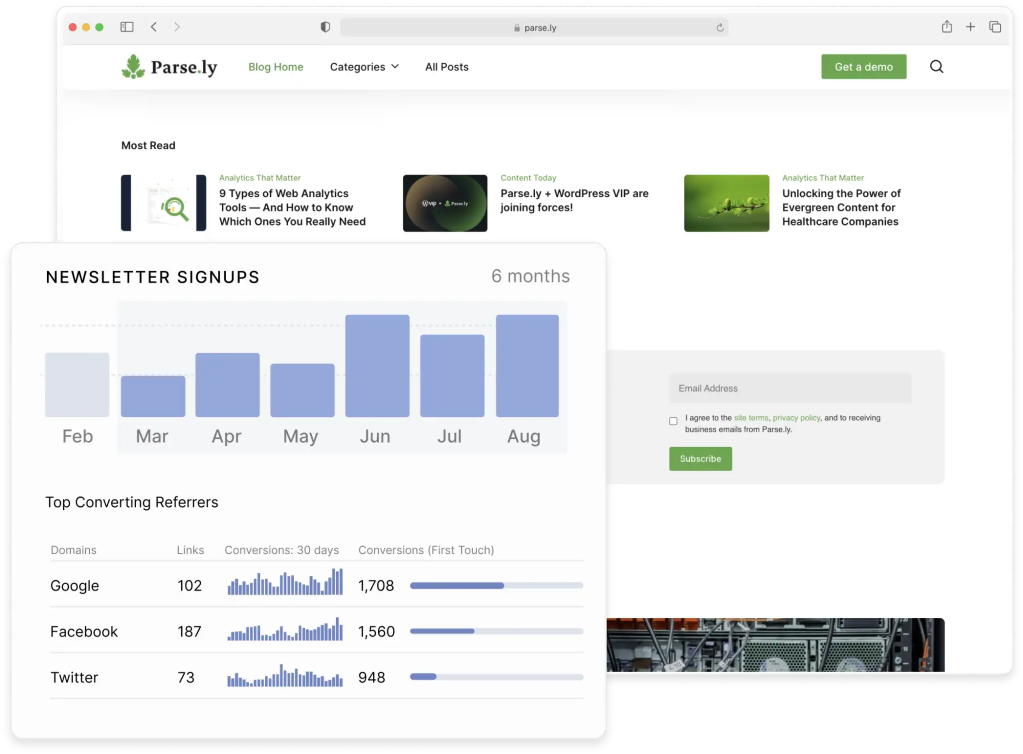Select the 6 months range label
The height and width of the screenshot is (754, 1023).
(530, 276)
